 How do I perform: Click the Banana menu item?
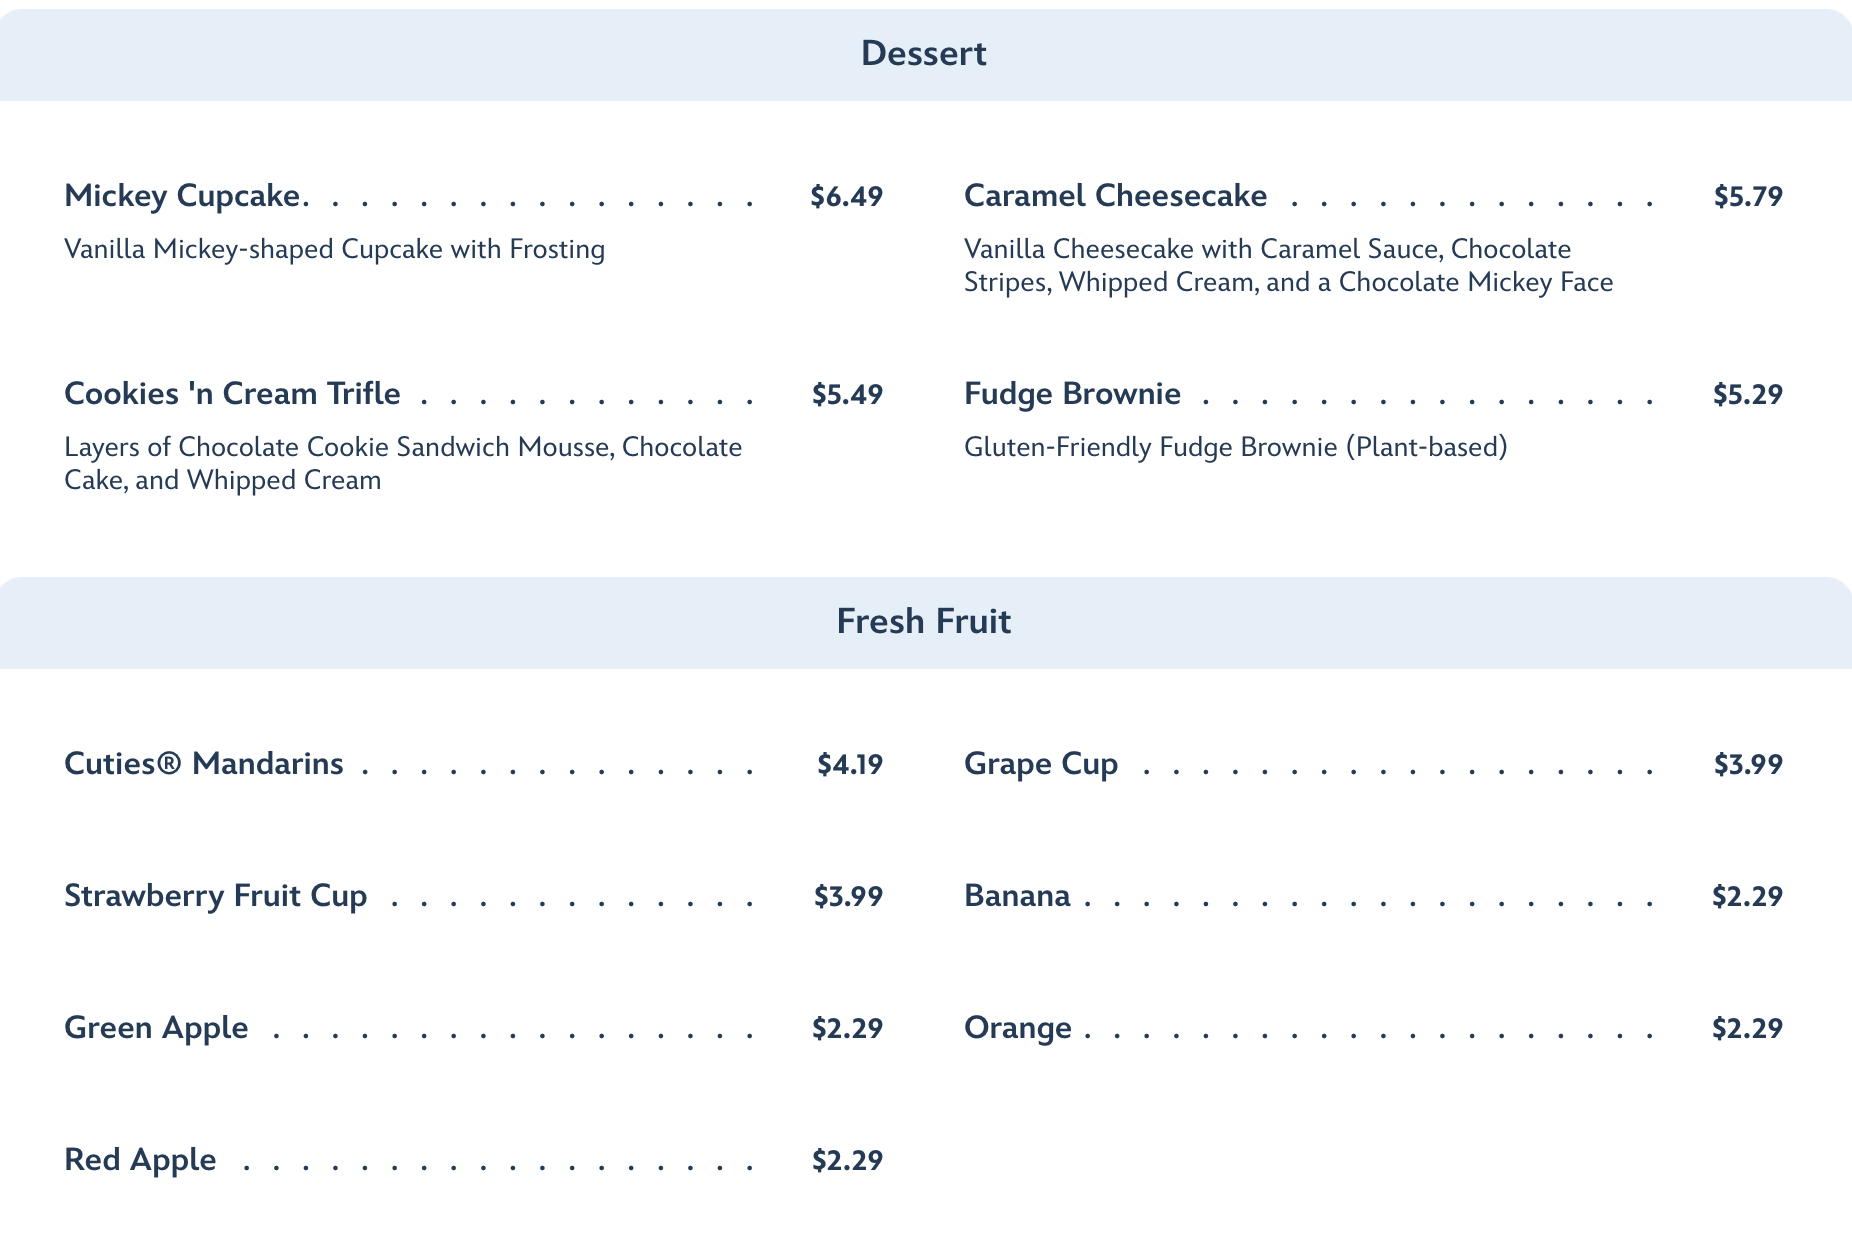pos(1017,896)
